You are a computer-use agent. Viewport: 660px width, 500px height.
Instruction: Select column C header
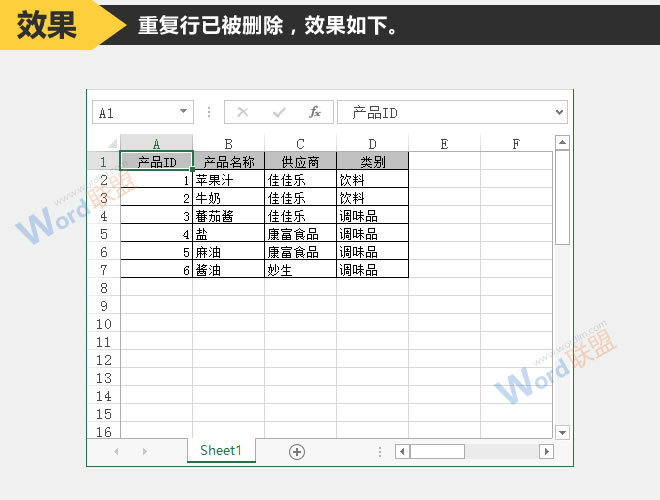[301, 144]
